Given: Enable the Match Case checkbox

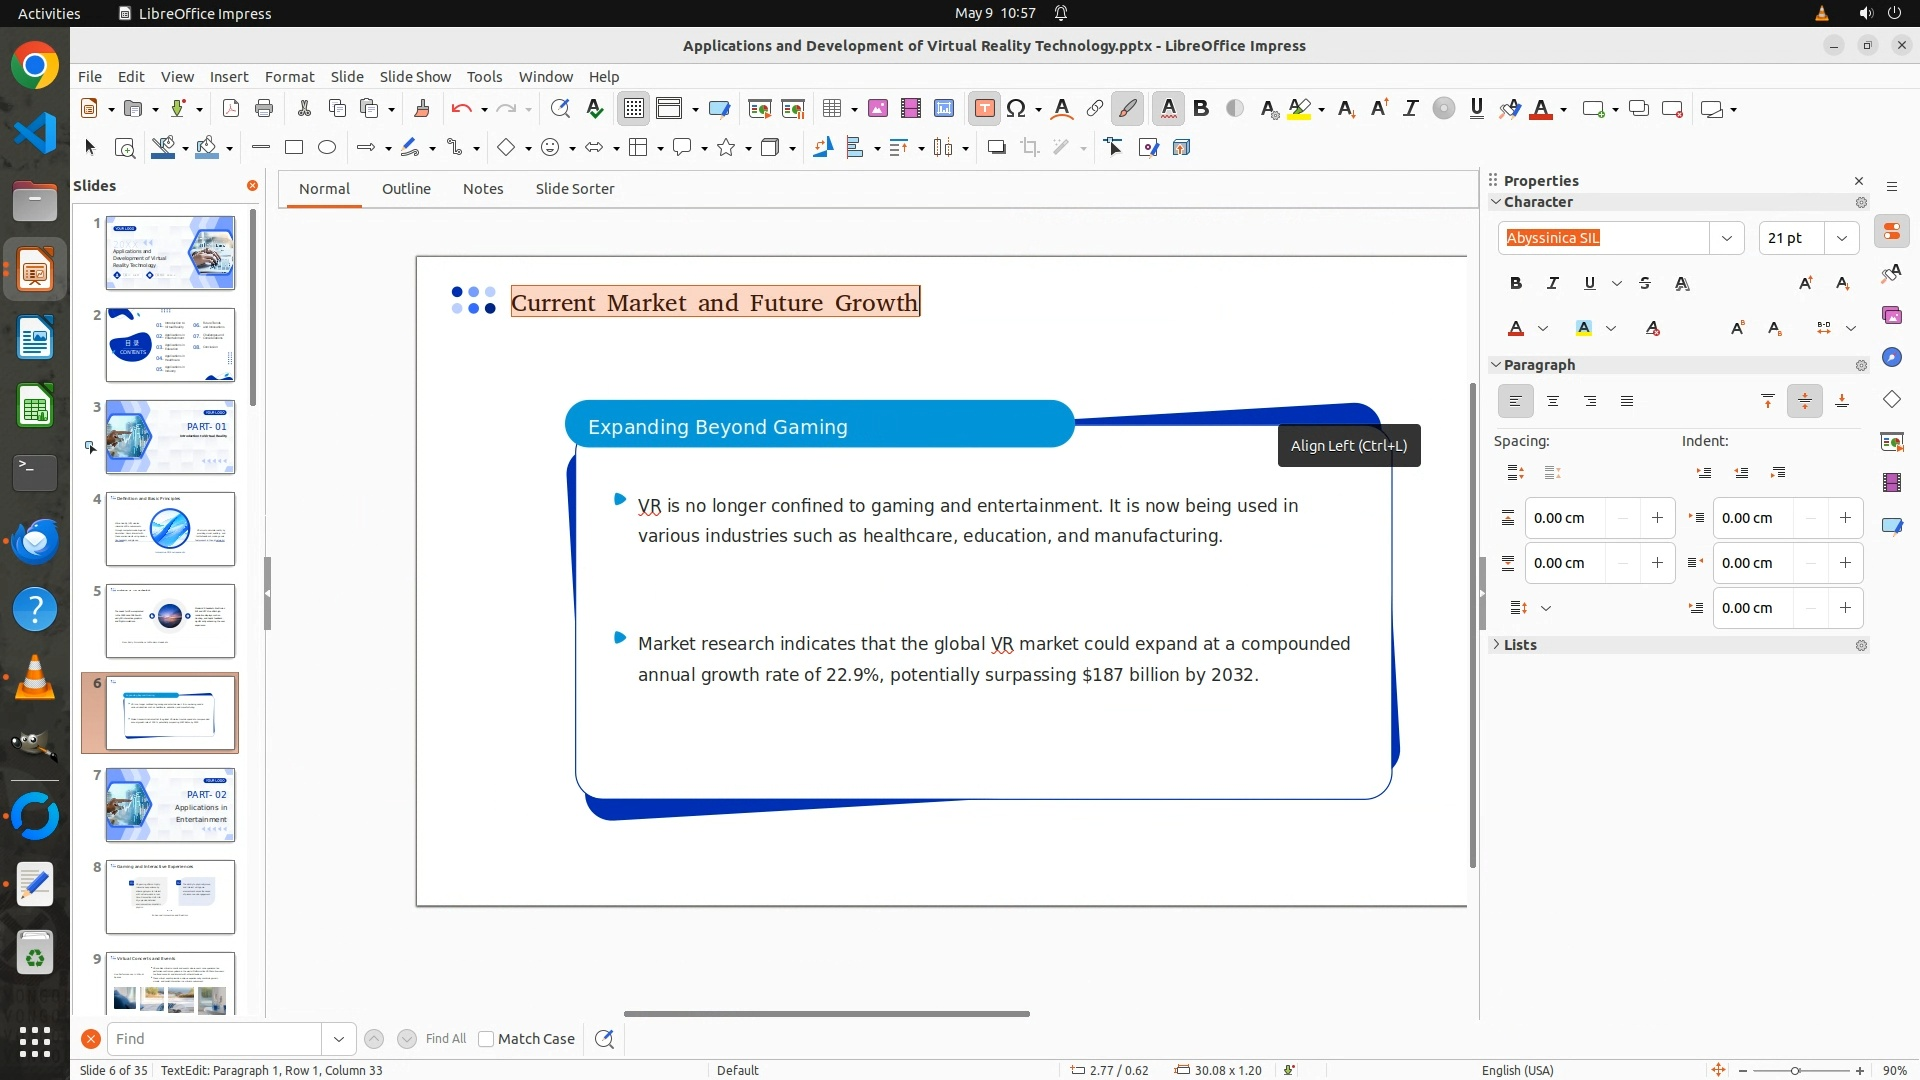Looking at the screenshot, I should coord(486,1039).
